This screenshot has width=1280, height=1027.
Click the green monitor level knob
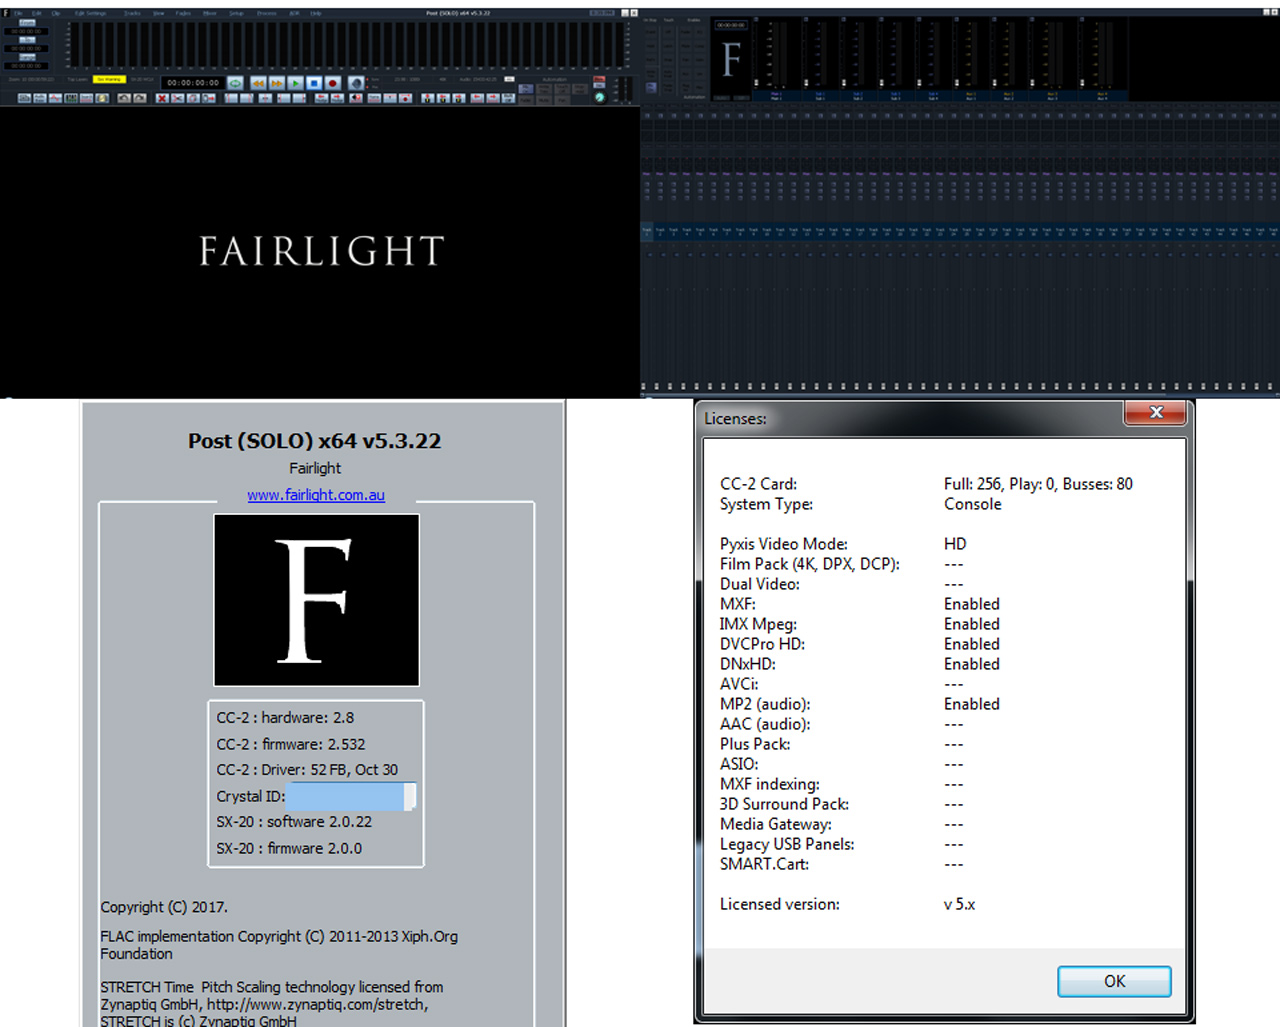[600, 97]
